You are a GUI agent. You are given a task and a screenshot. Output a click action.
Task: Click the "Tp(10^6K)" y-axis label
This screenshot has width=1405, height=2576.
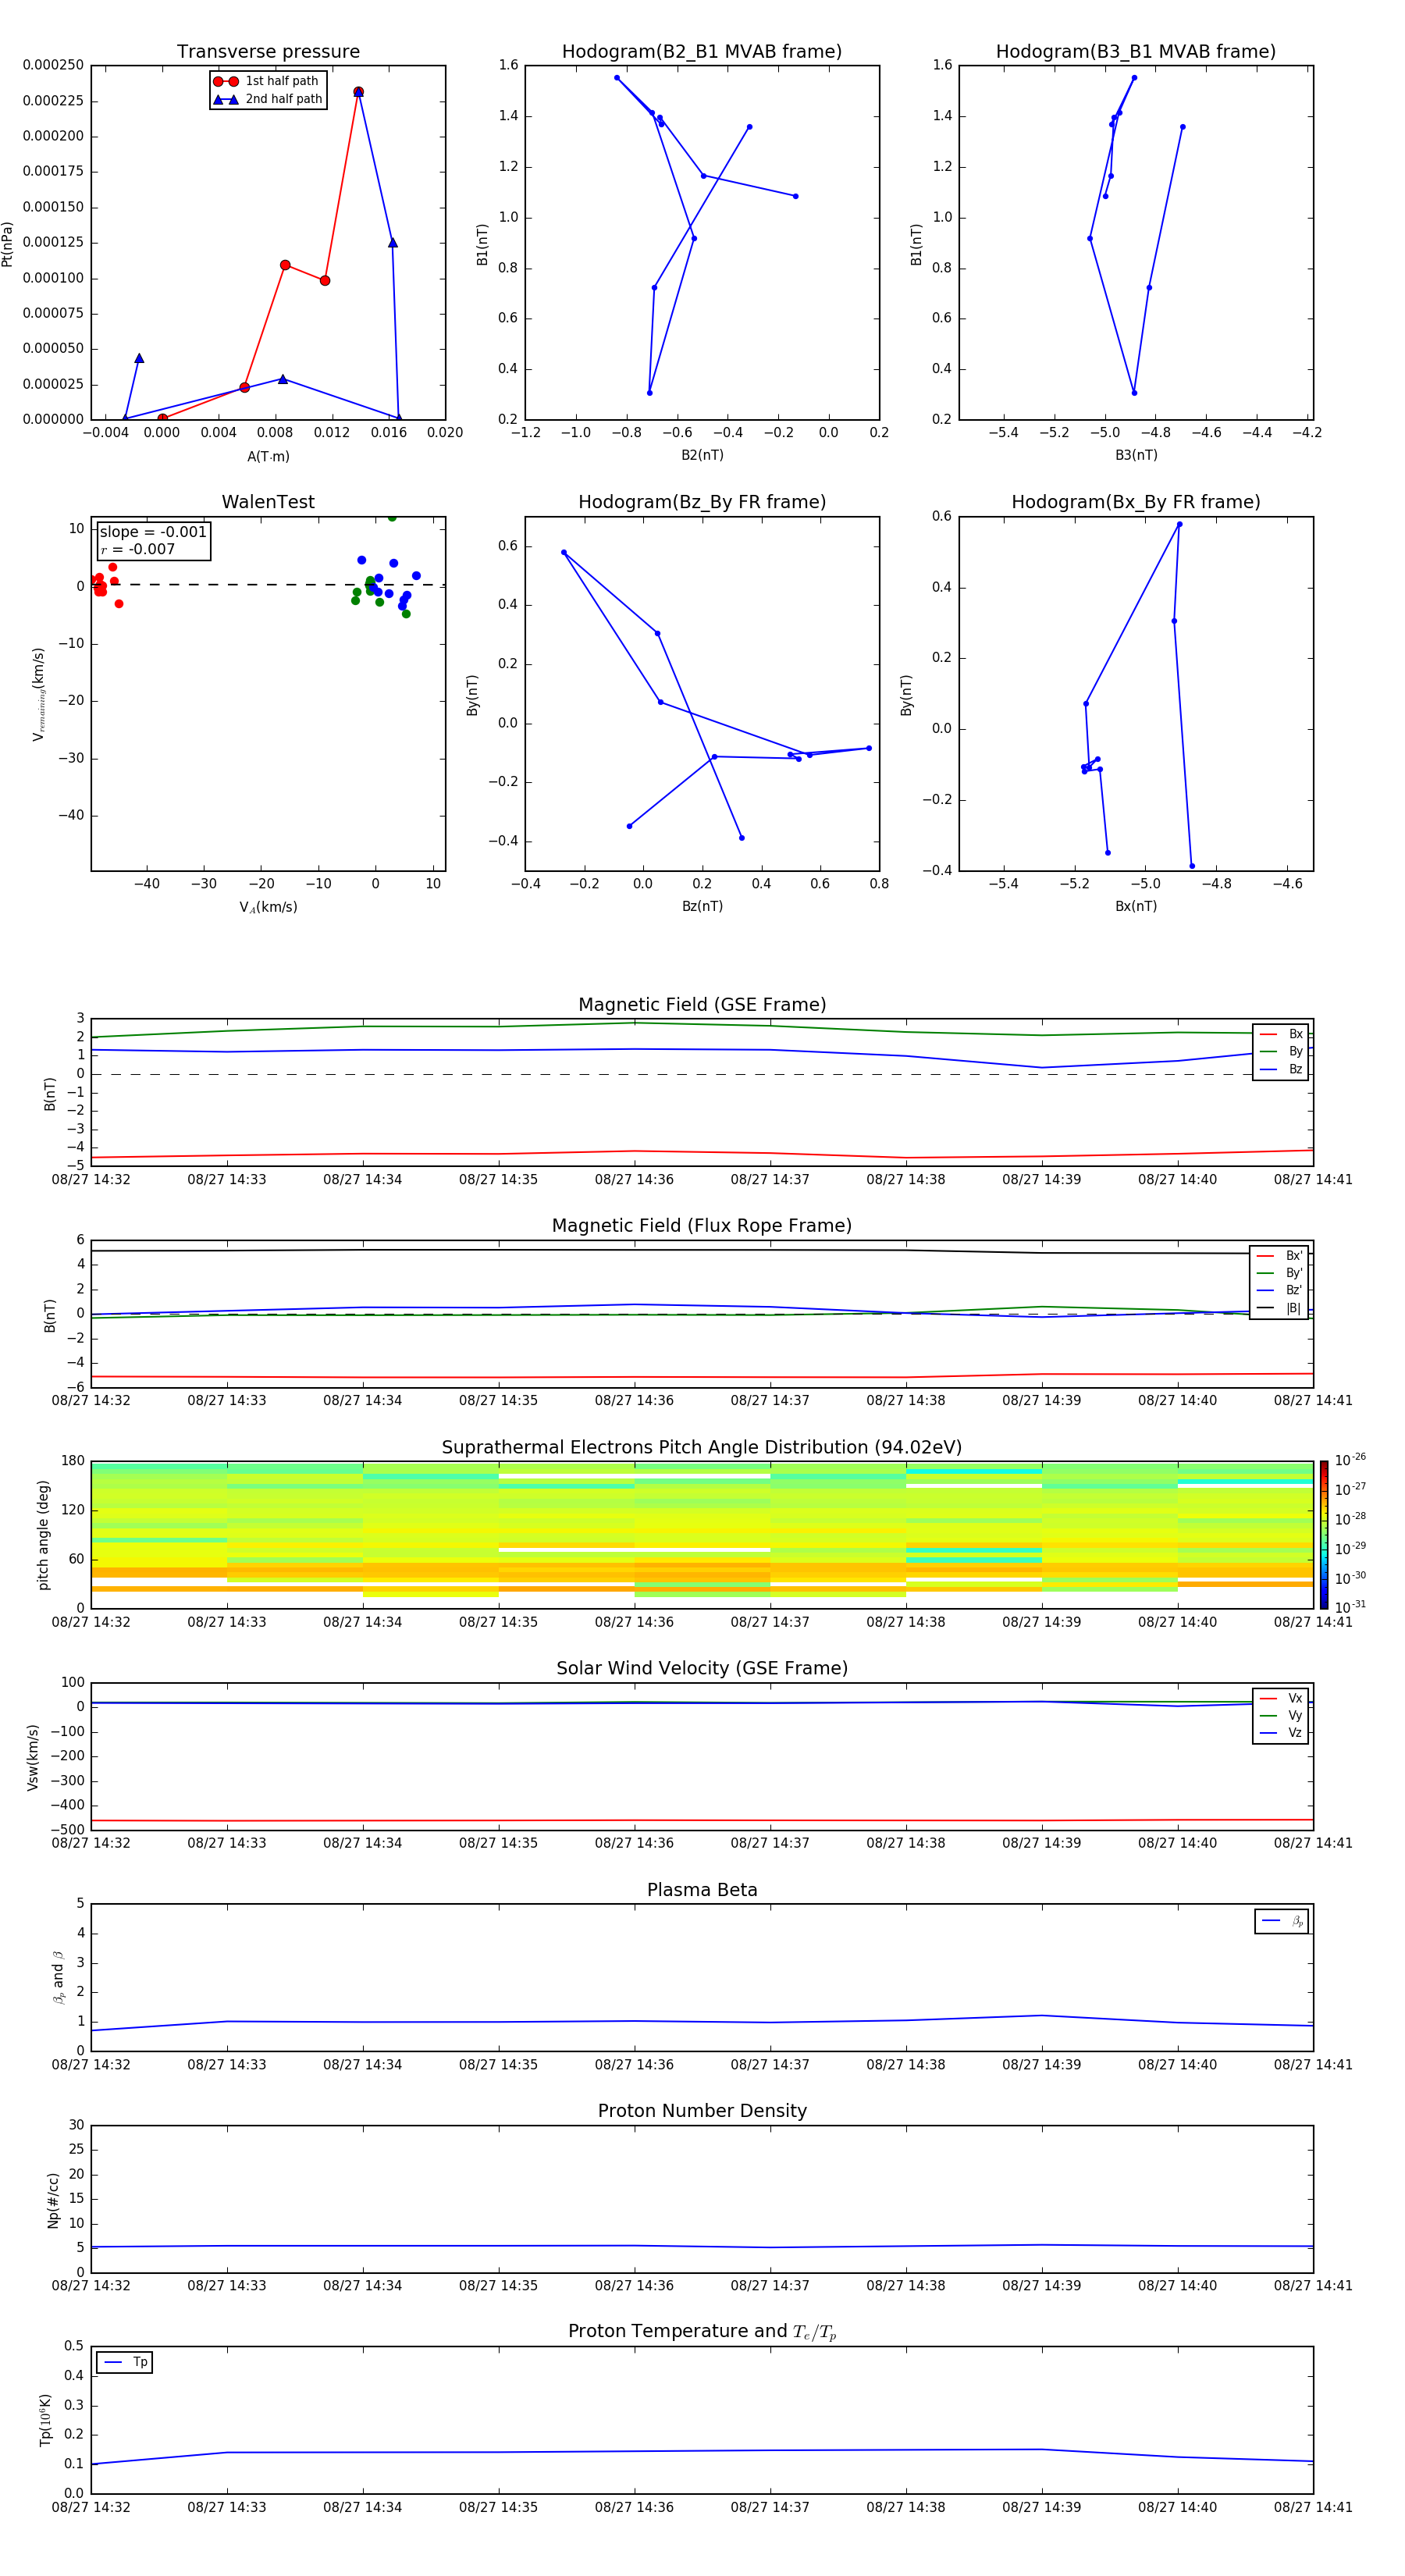click(x=45, y=2420)
